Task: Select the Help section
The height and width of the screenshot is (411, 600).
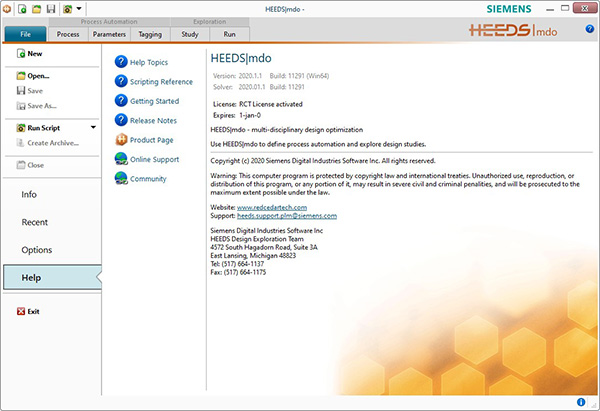Action: [52, 277]
